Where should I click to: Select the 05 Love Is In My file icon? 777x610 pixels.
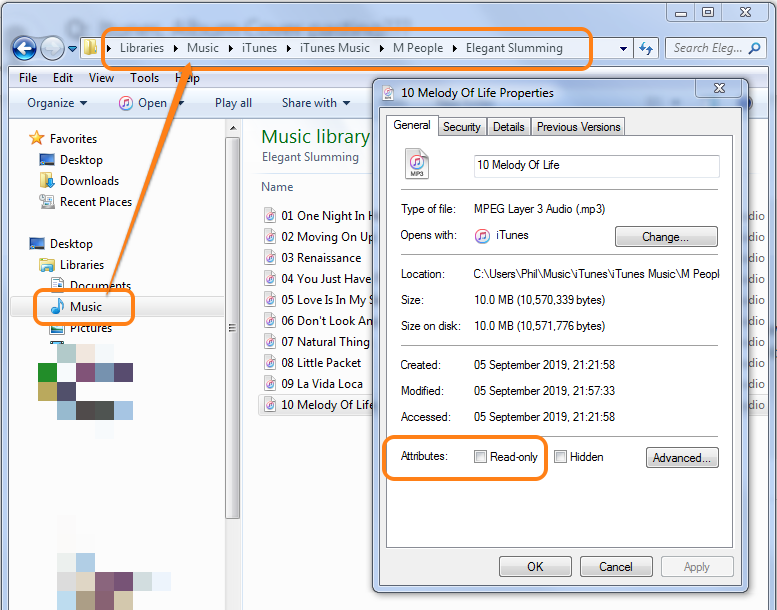coord(270,299)
